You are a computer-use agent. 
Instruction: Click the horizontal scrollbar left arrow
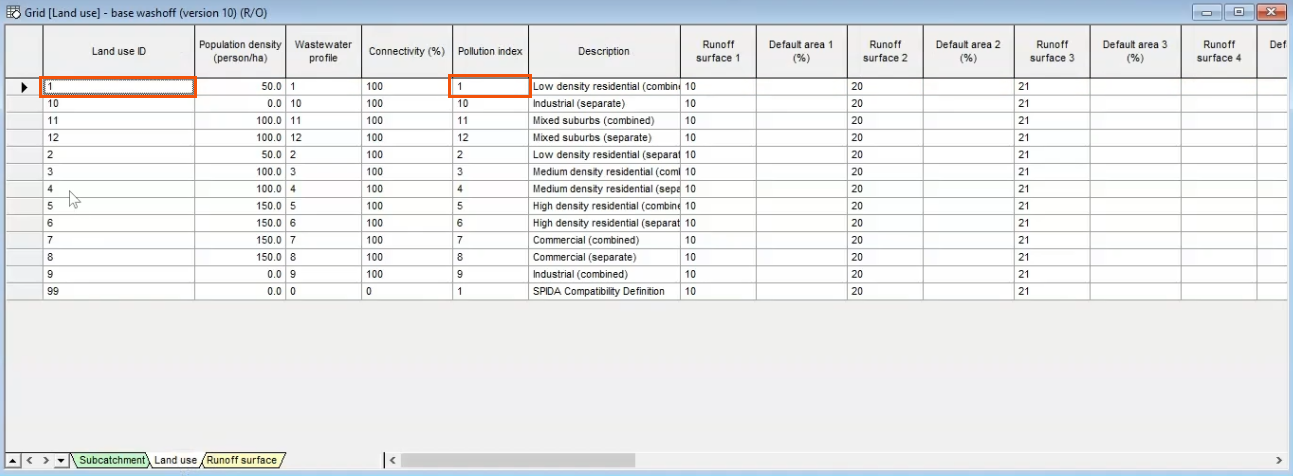pyautogui.click(x=392, y=460)
